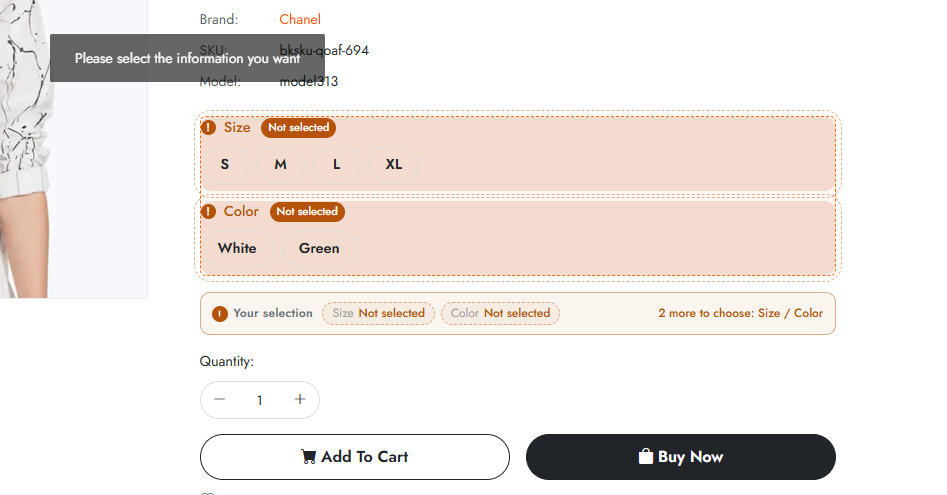This screenshot has width=947, height=495.
Task: Click the product image thumbnail
Action: click(x=74, y=148)
